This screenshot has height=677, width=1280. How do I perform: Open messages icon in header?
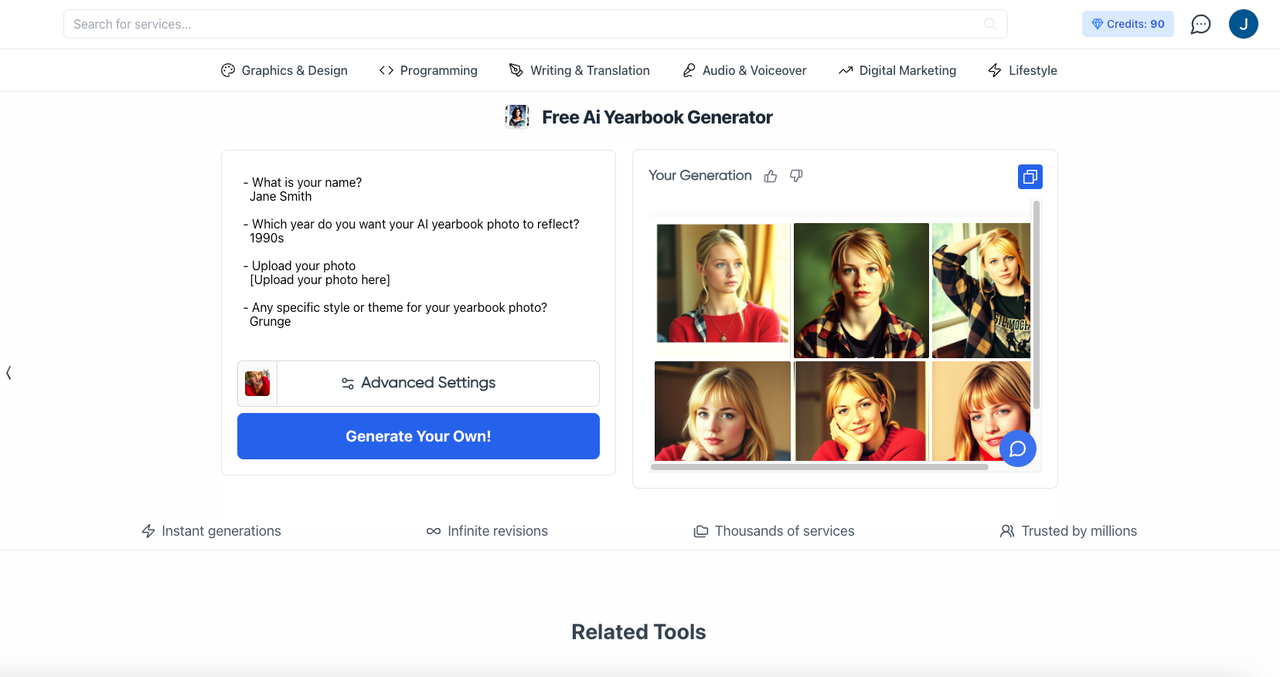1200,24
